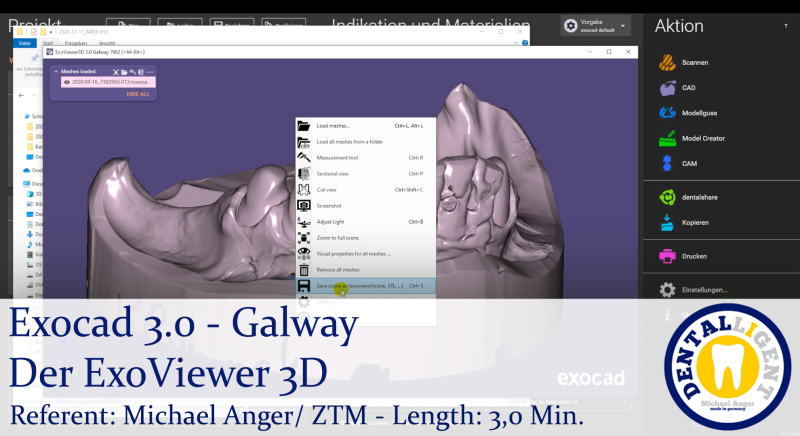The height and width of the screenshot is (436, 800).
Task: Click the Explorer help icon
Action: [x=524, y=43]
